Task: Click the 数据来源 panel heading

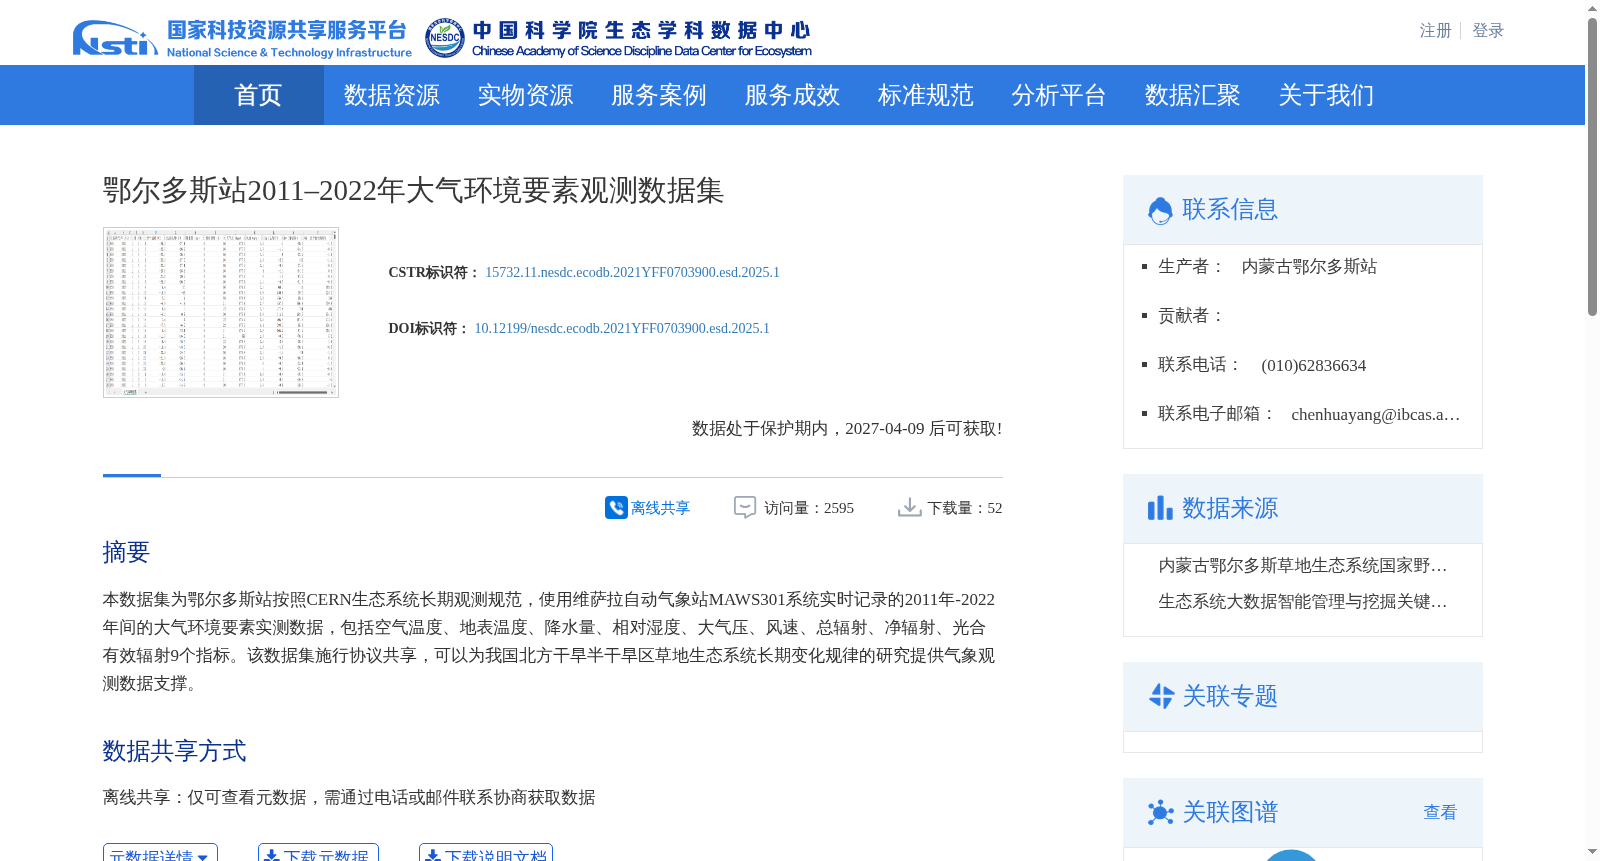Action: pyautogui.click(x=1230, y=508)
